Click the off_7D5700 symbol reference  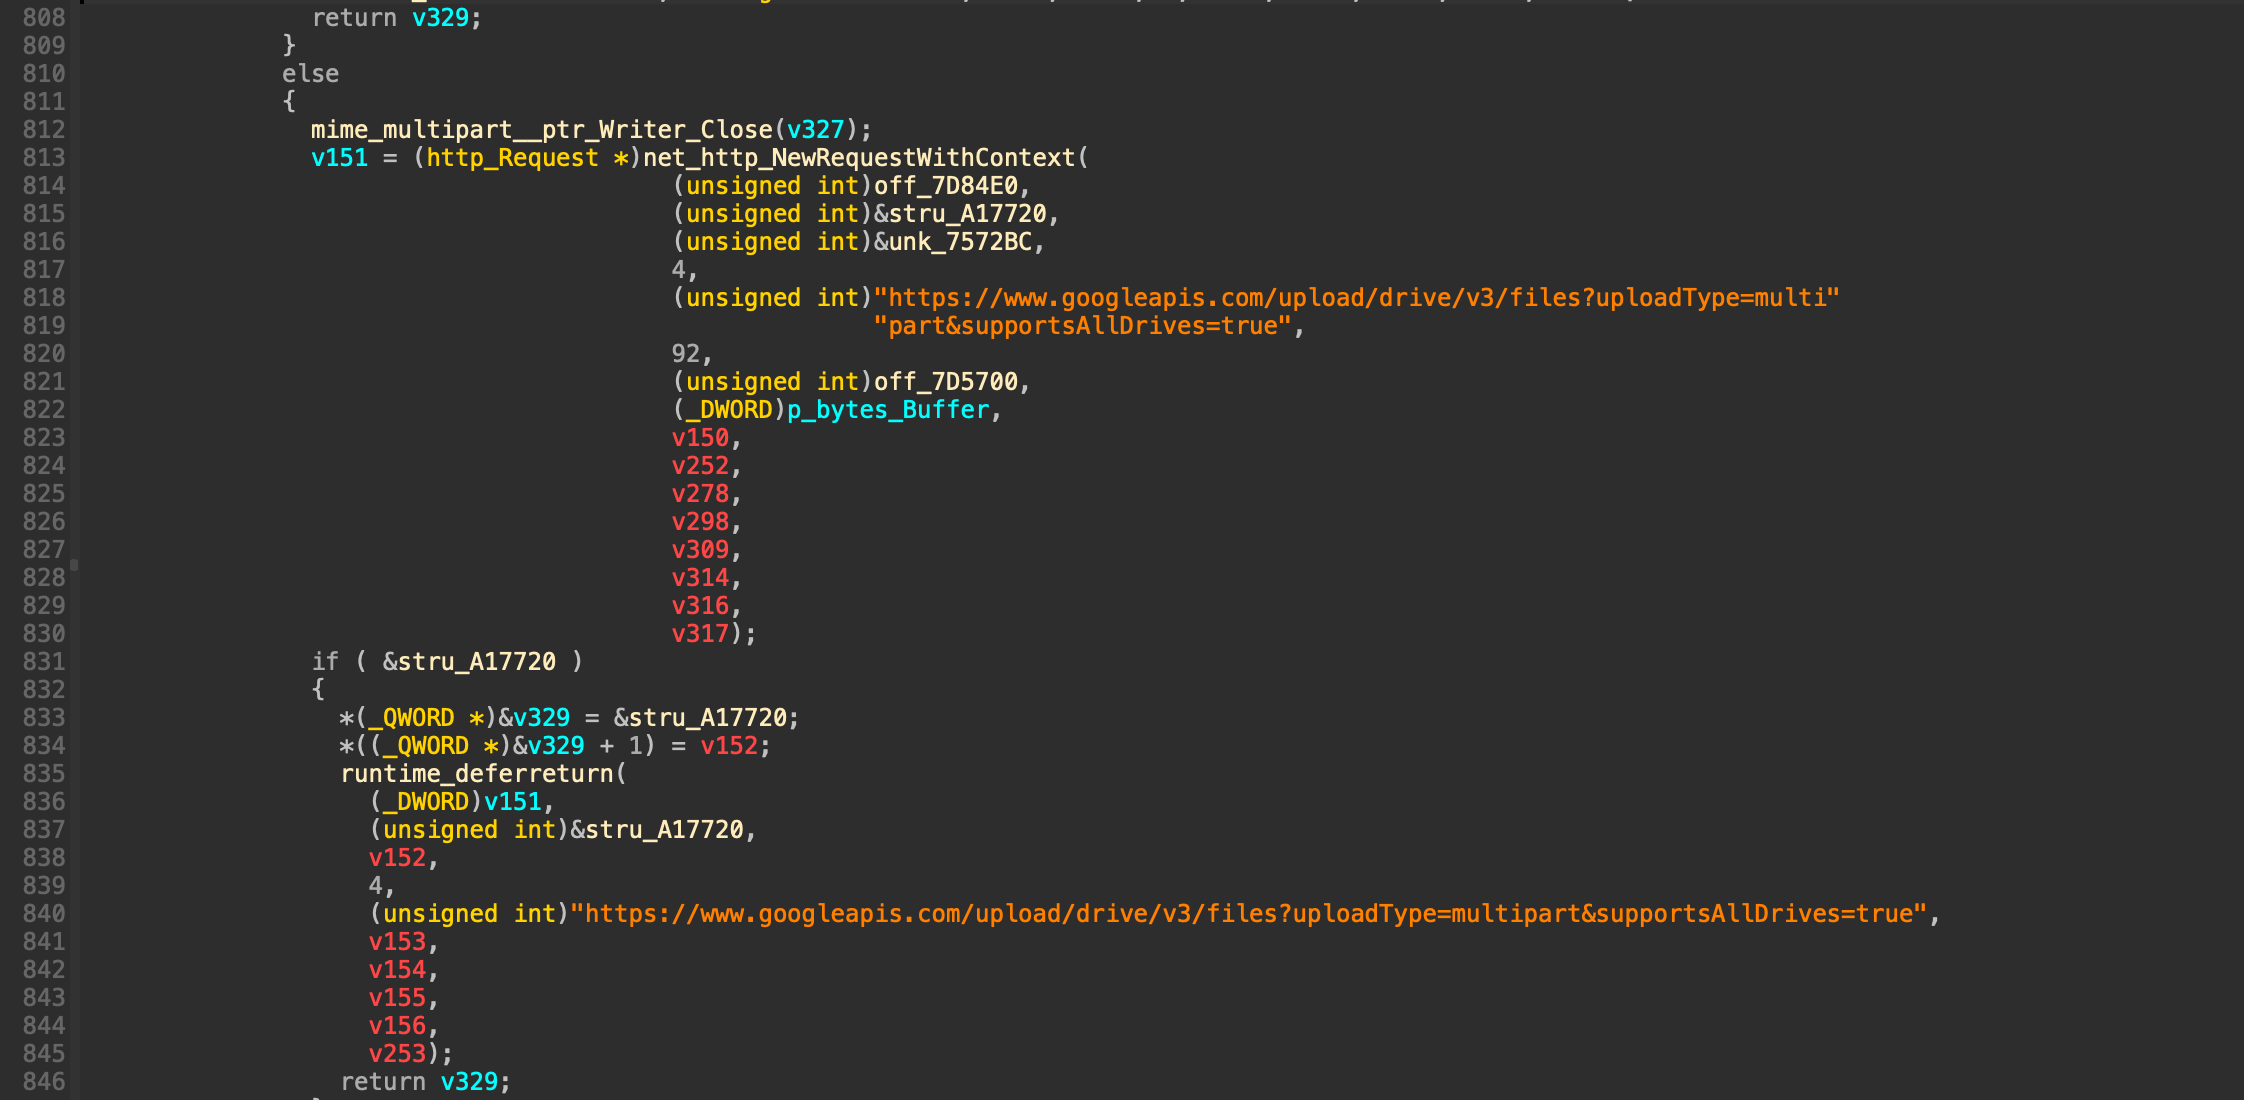point(945,381)
